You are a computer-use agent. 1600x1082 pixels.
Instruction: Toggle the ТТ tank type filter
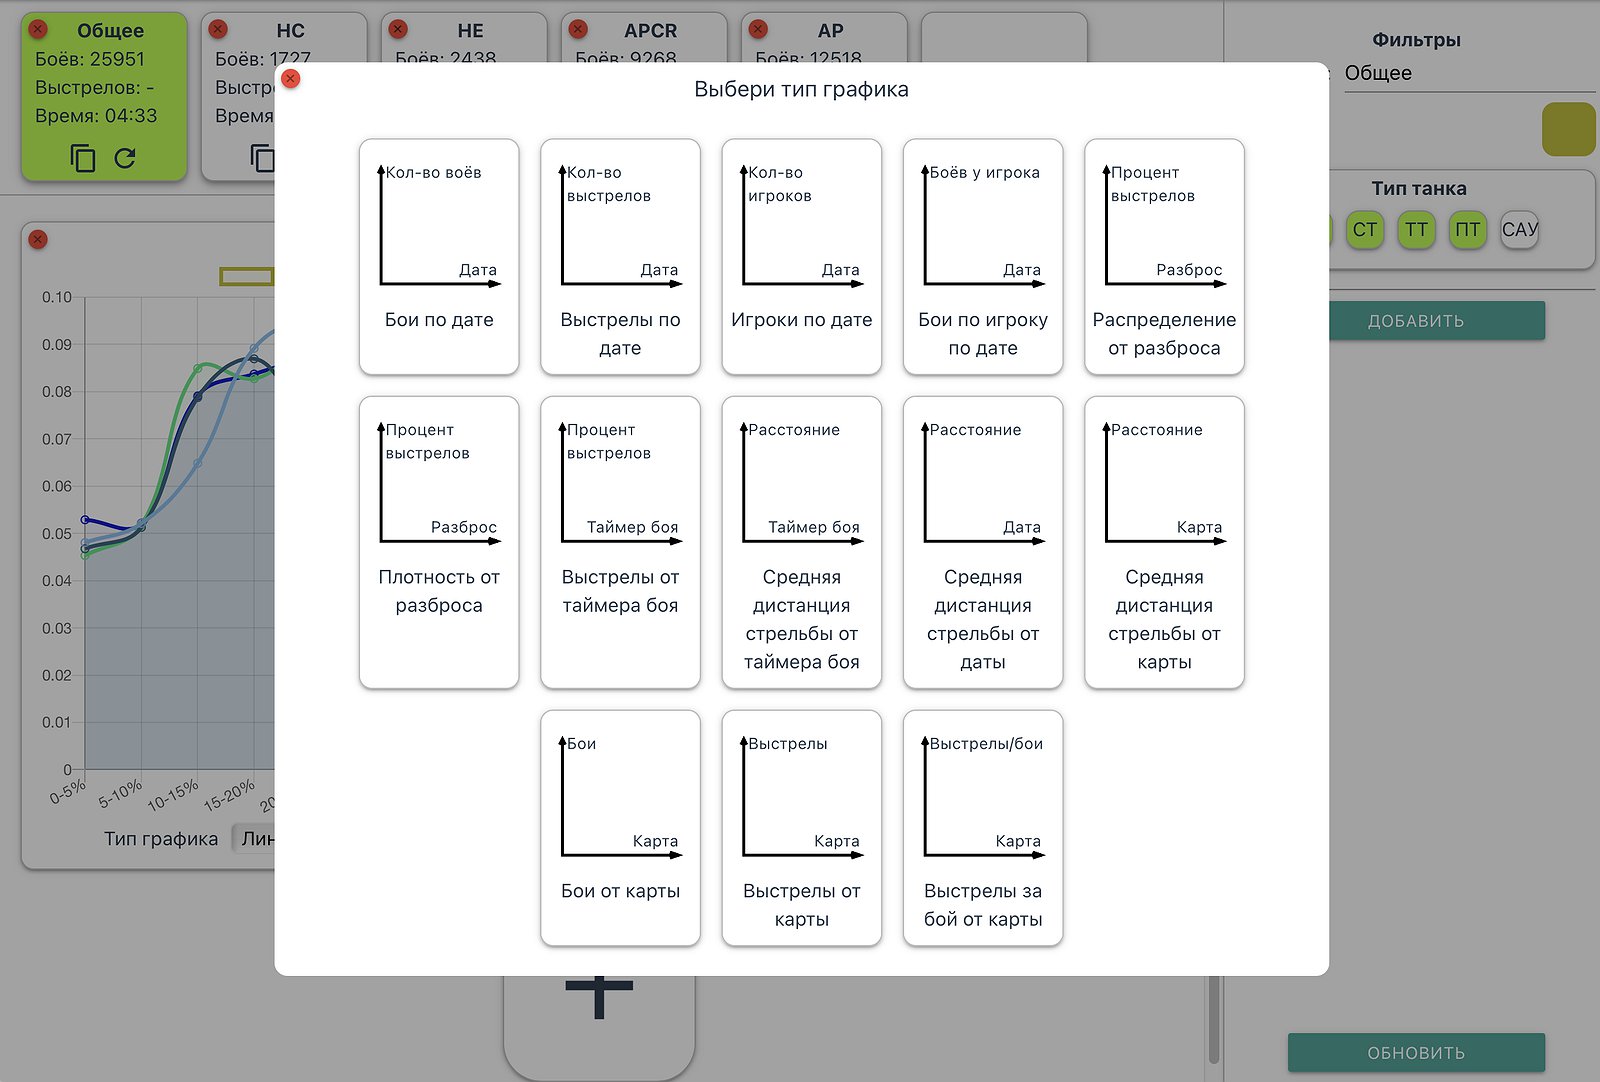click(1416, 230)
